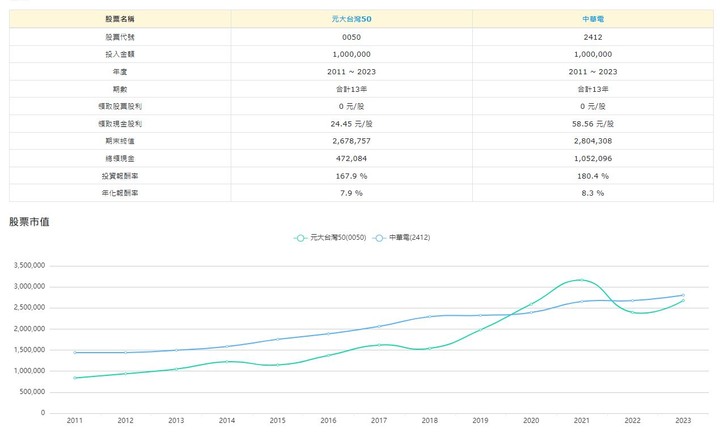
Task: Select the 年化報酬率 row label
Action: pyautogui.click(x=120, y=193)
